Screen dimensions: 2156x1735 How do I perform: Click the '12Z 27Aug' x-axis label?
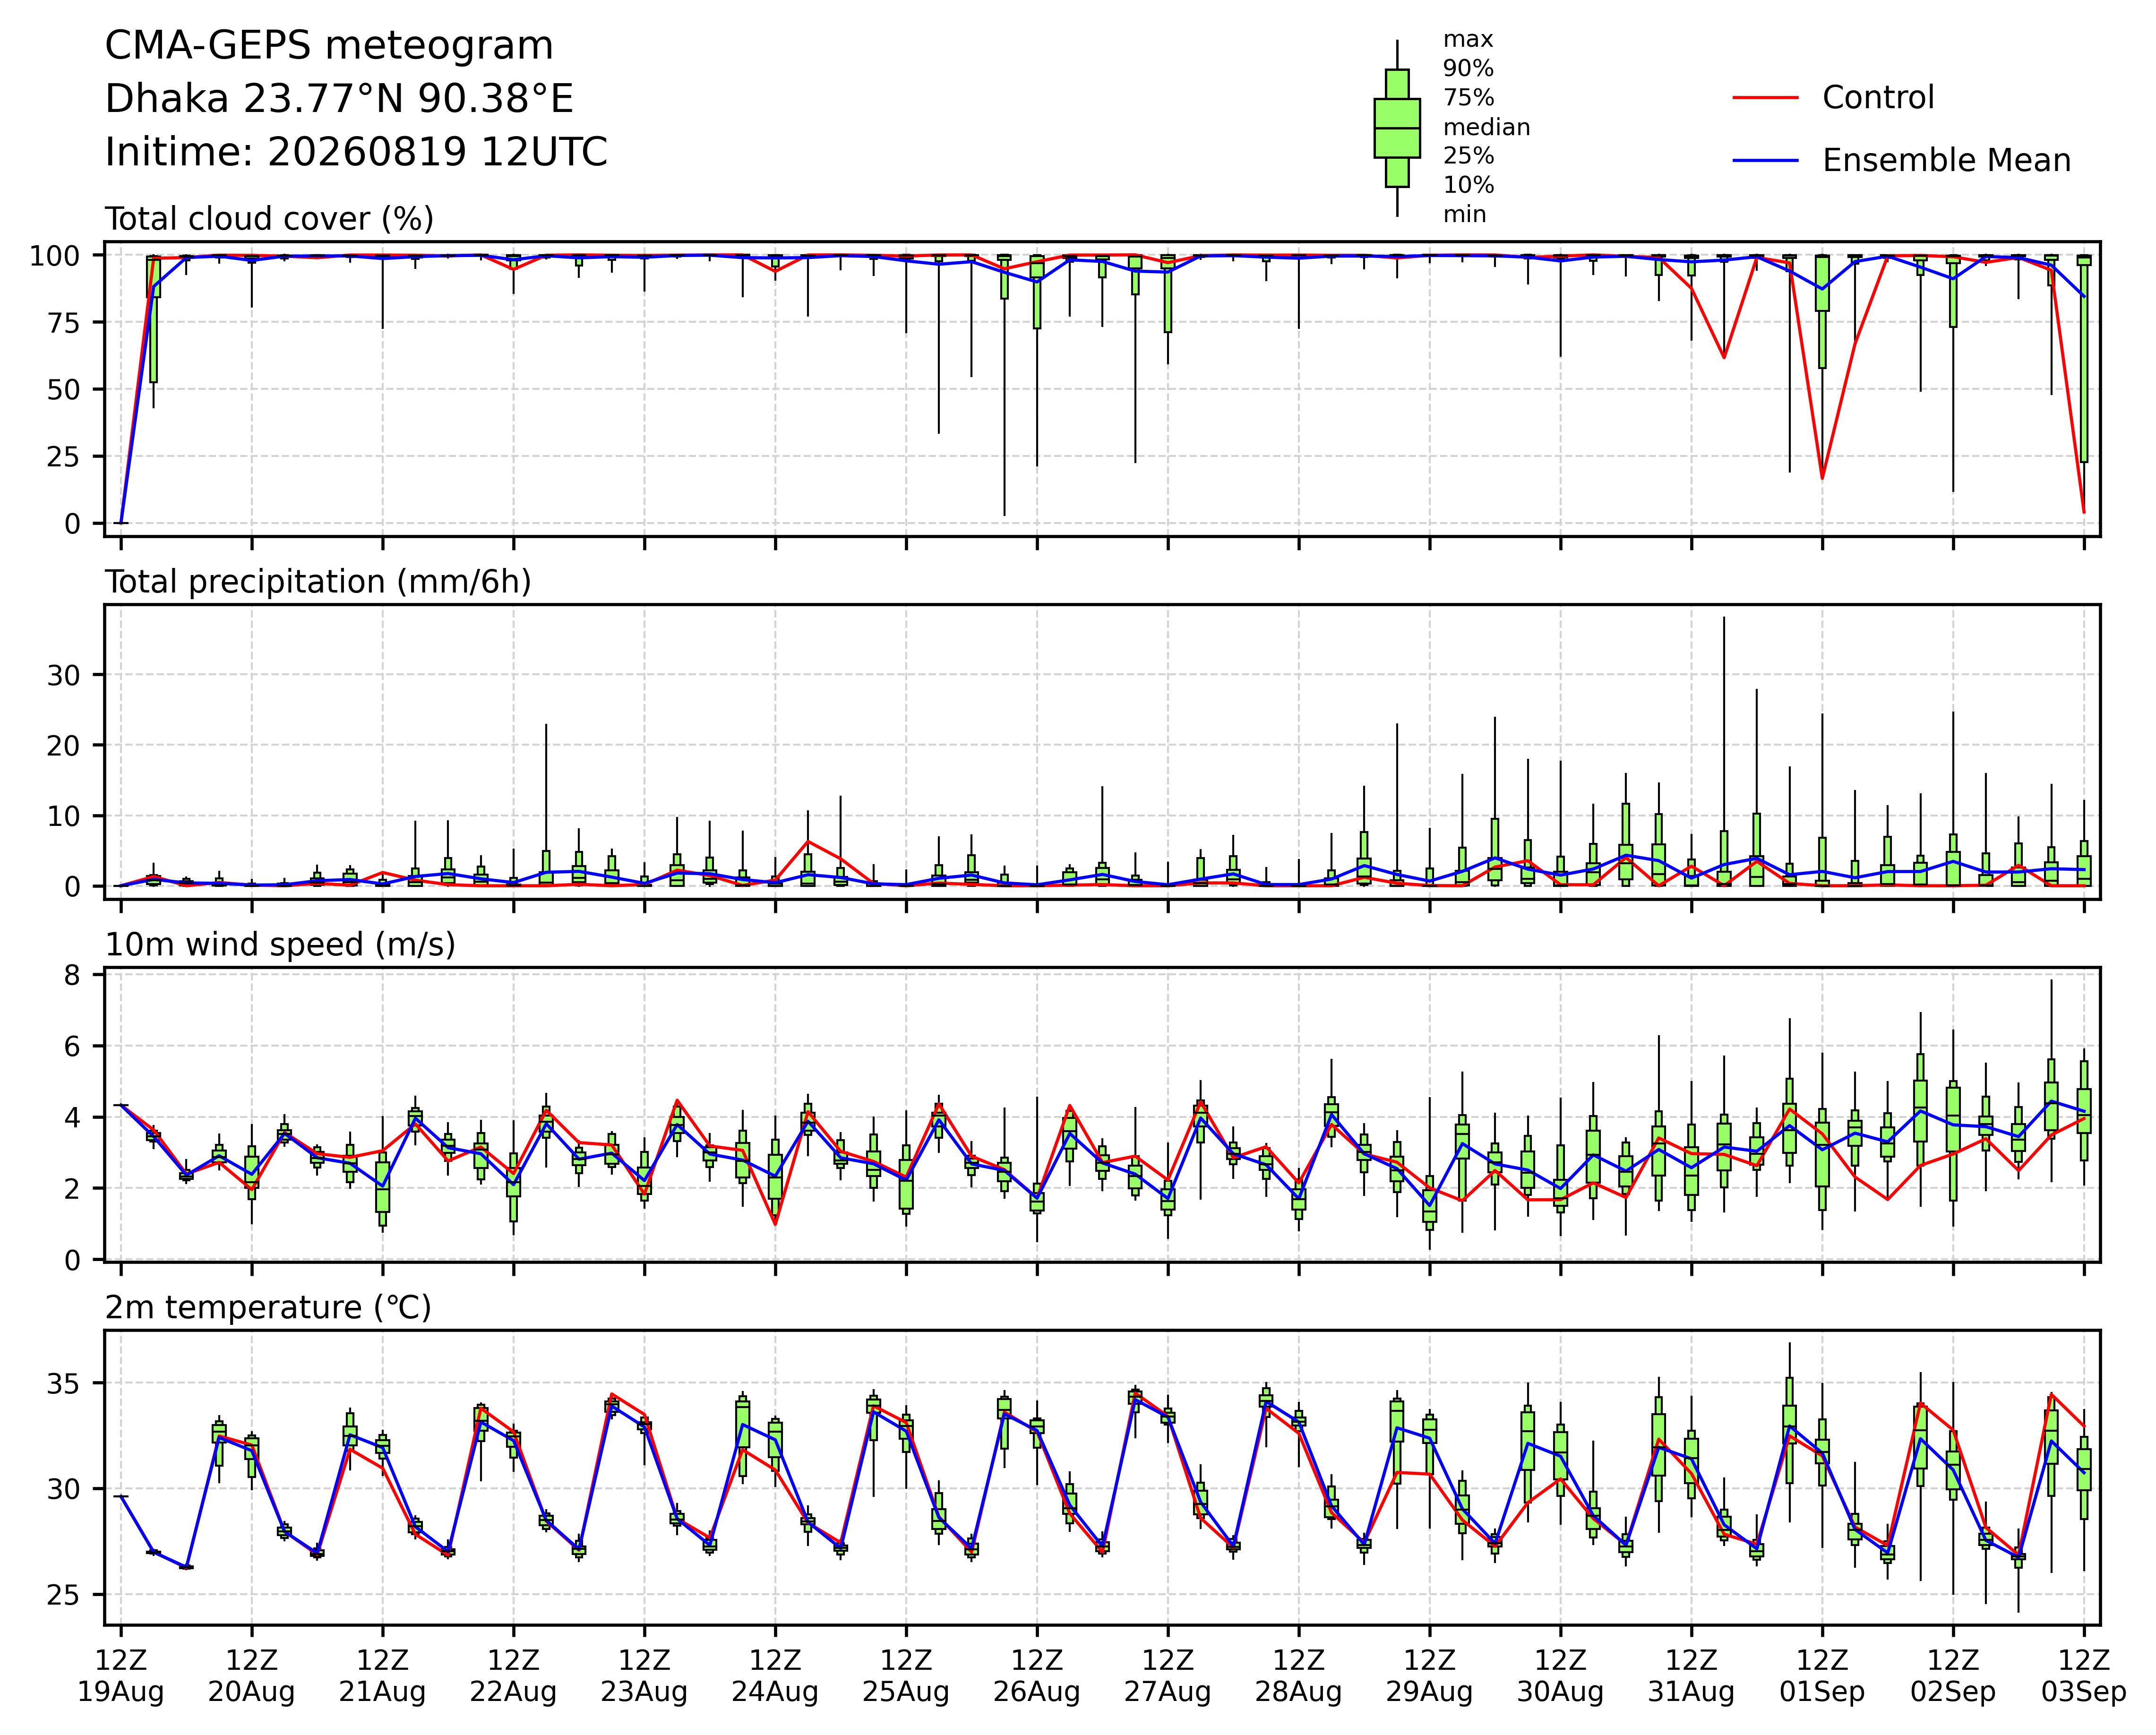(1167, 1676)
